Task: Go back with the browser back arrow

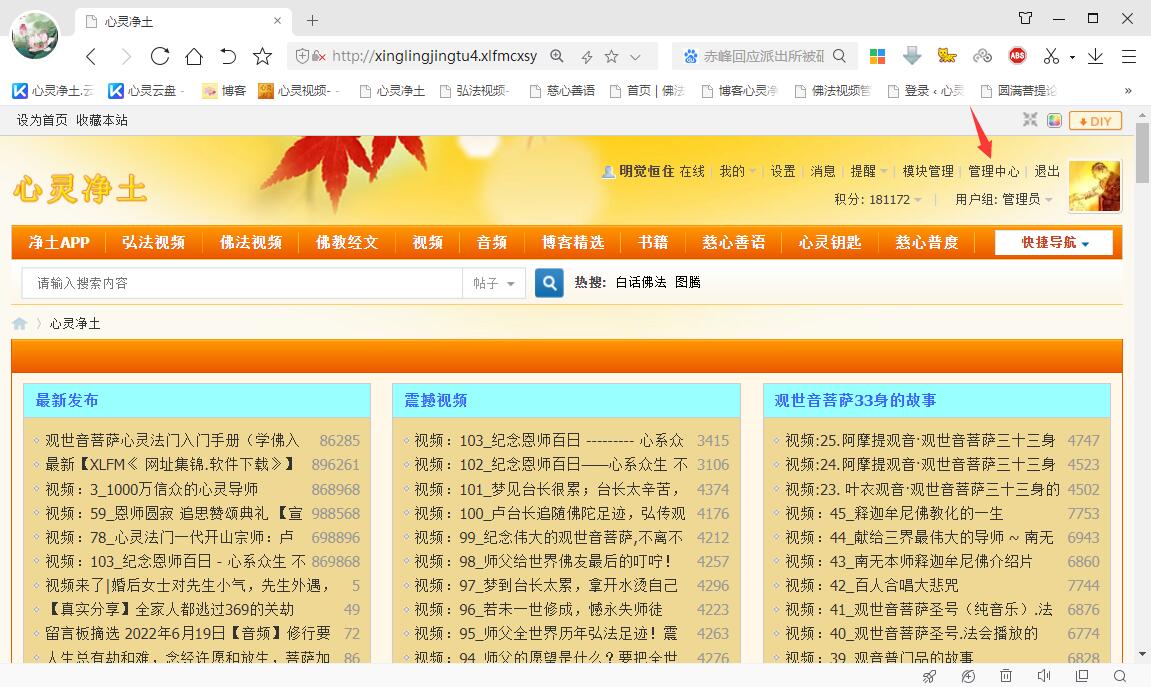Action: coord(91,57)
